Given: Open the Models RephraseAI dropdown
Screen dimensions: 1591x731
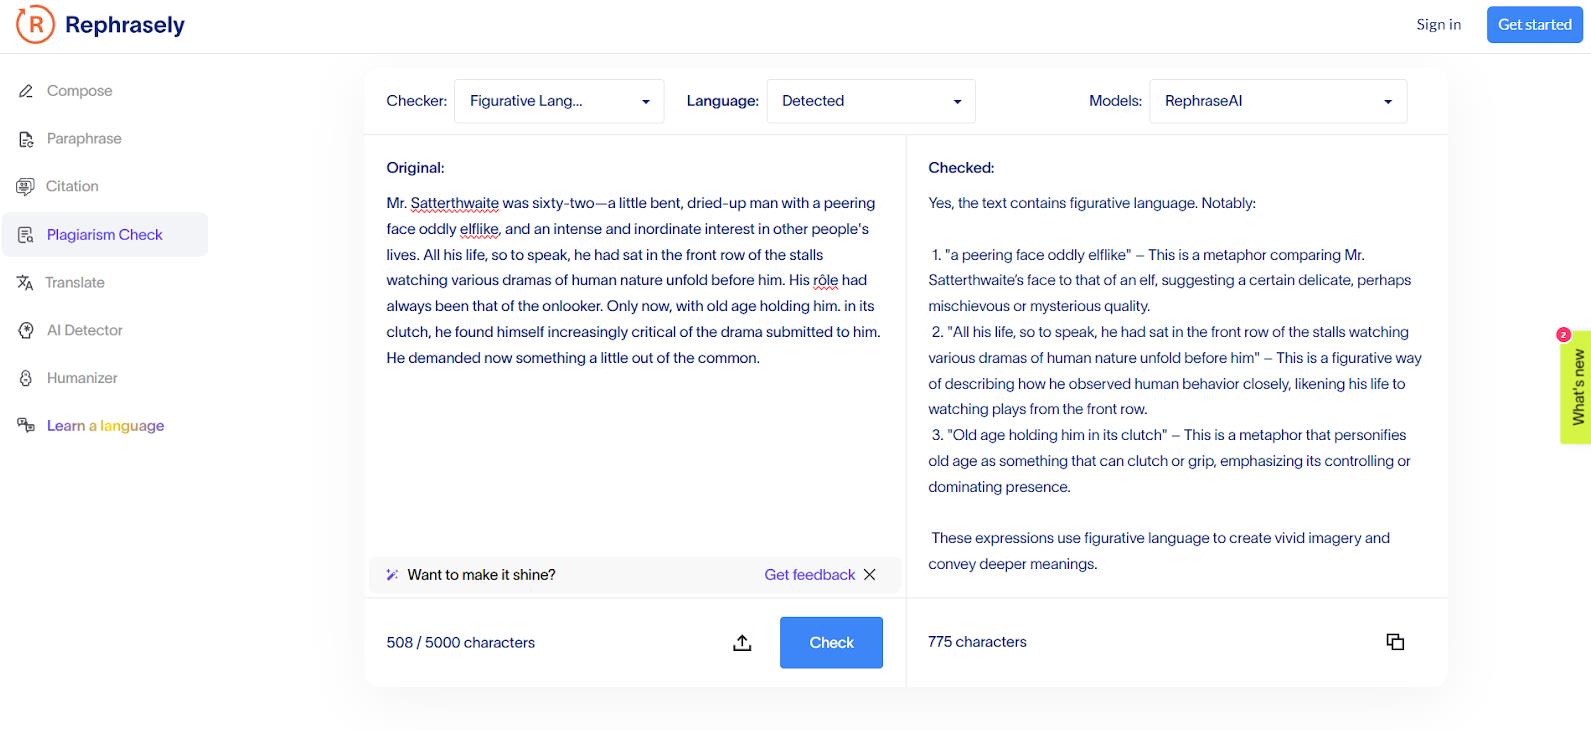Looking at the screenshot, I should [1278, 101].
